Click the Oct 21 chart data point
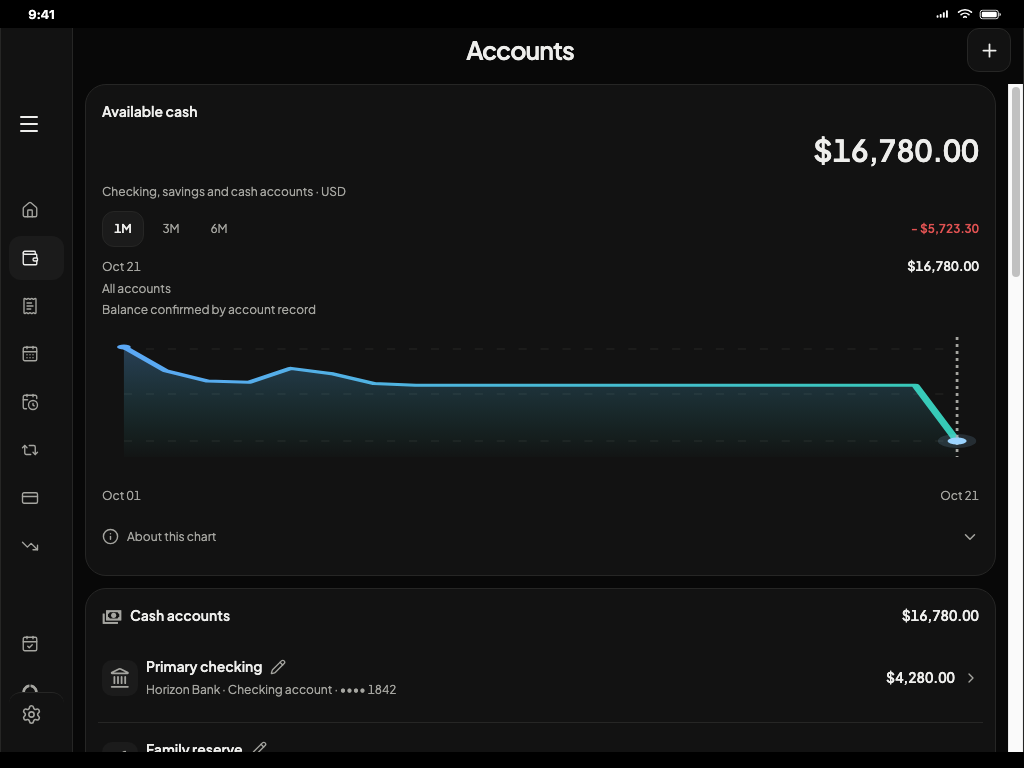This screenshot has height=768, width=1024. 957,441
